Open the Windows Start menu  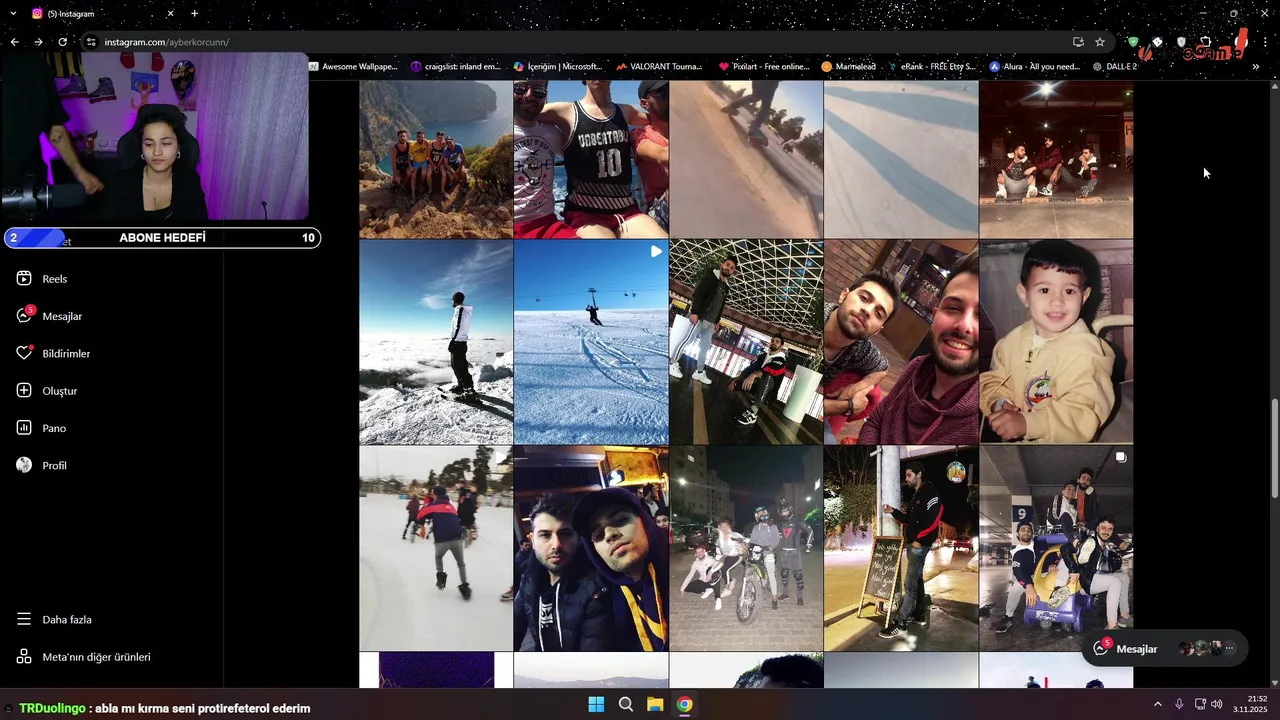pyautogui.click(x=596, y=704)
